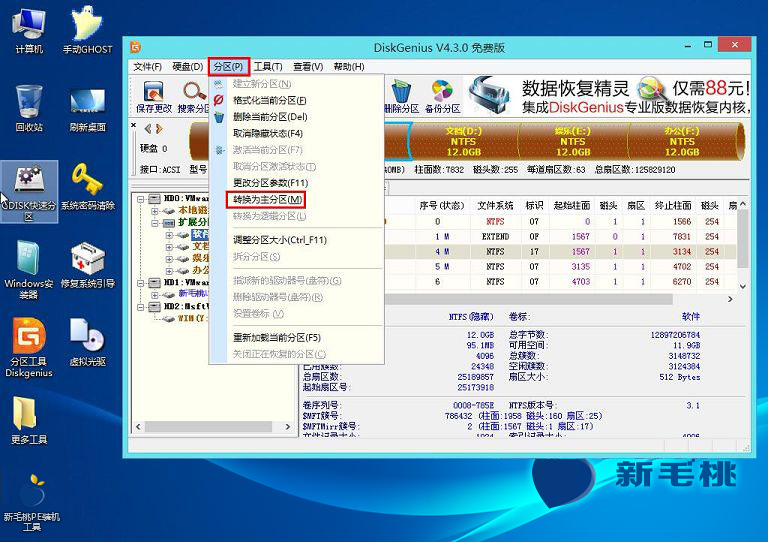Expand the 娱乐 partition tree node
Viewport: 768px width, 542px height.
click(x=169, y=259)
